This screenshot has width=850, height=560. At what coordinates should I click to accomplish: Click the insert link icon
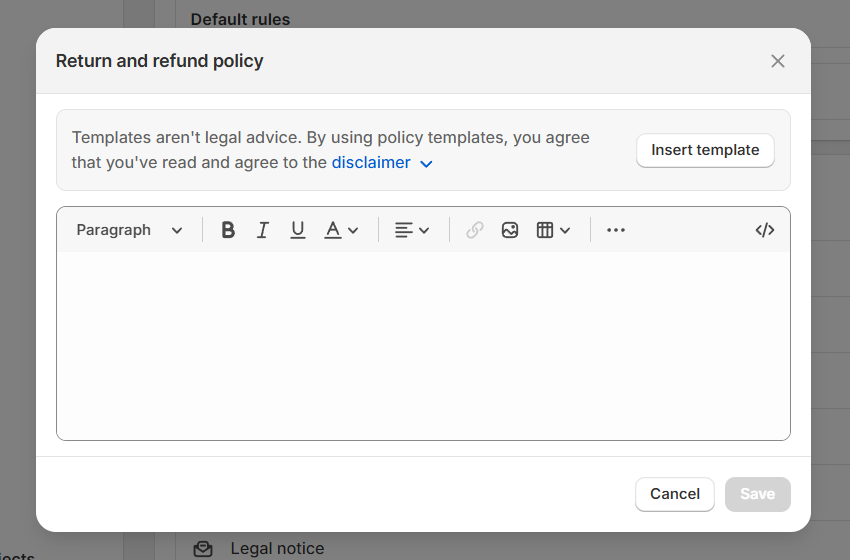(x=475, y=230)
